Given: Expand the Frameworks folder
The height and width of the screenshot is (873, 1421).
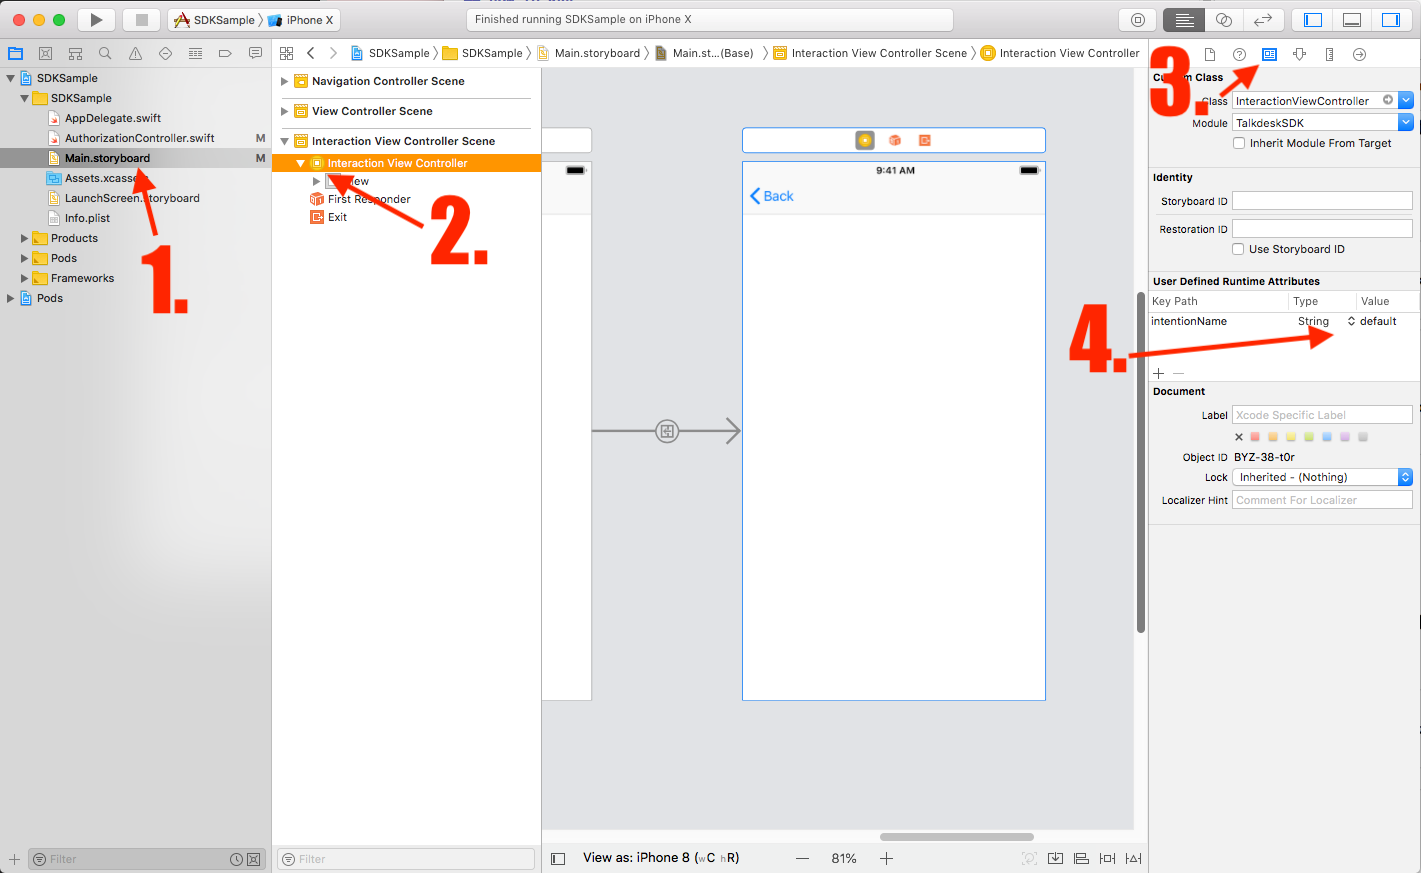Looking at the screenshot, I should [x=24, y=278].
